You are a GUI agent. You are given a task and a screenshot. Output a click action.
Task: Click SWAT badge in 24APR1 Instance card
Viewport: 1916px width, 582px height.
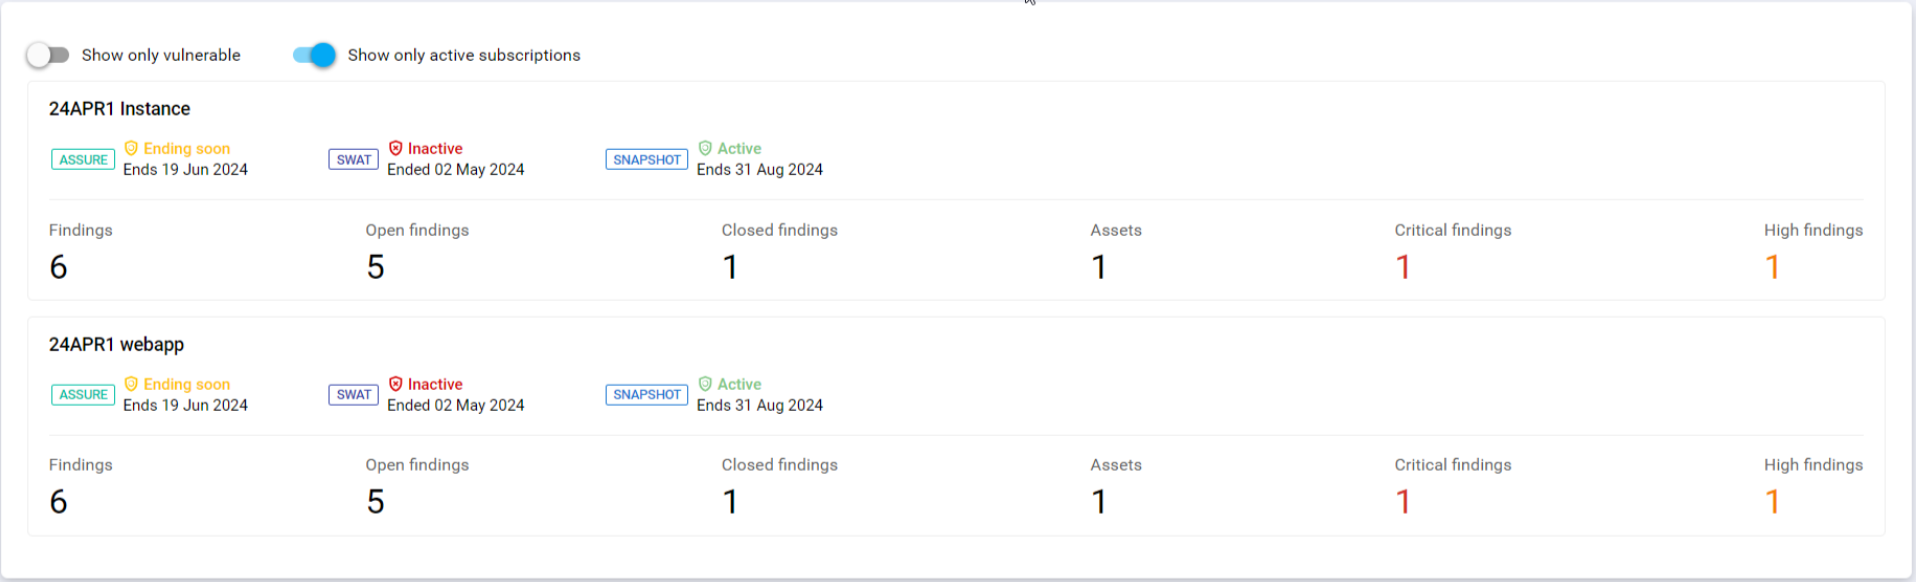pos(353,159)
